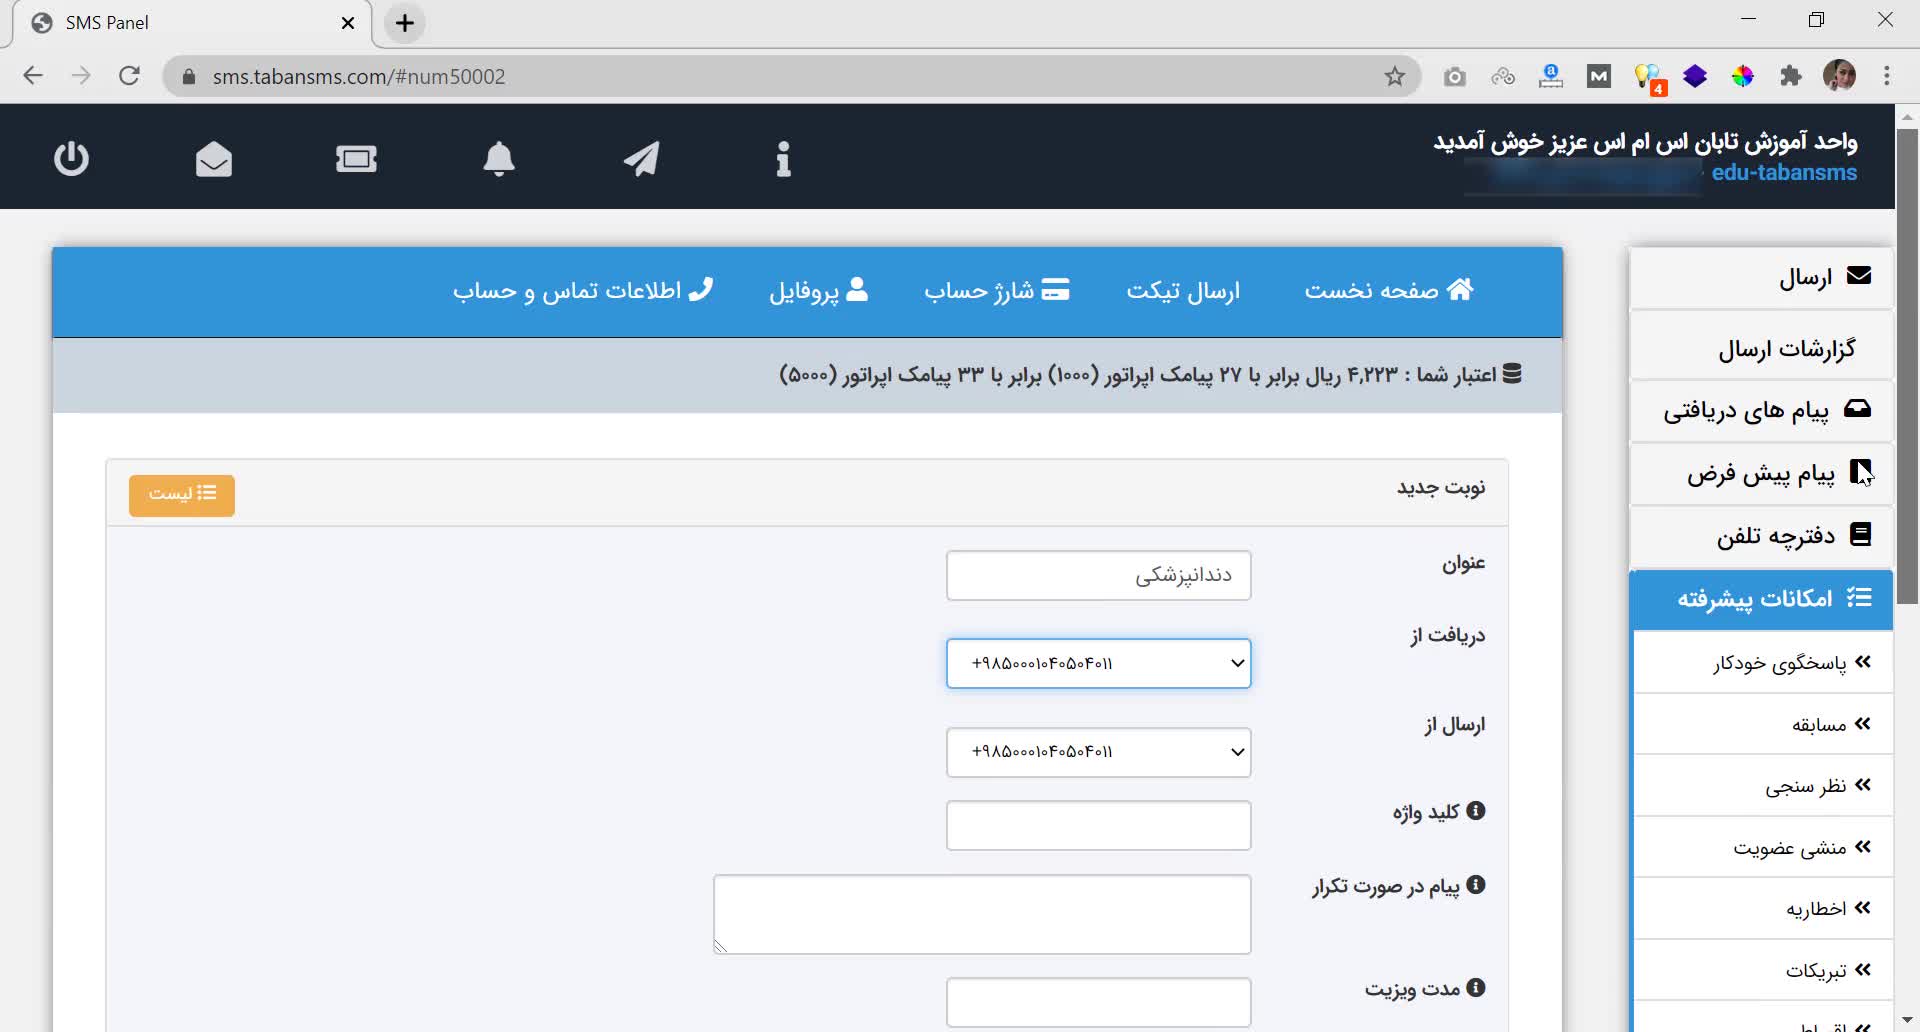
Task: Open پروفایل menu item
Action: pyautogui.click(x=818, y=291)
